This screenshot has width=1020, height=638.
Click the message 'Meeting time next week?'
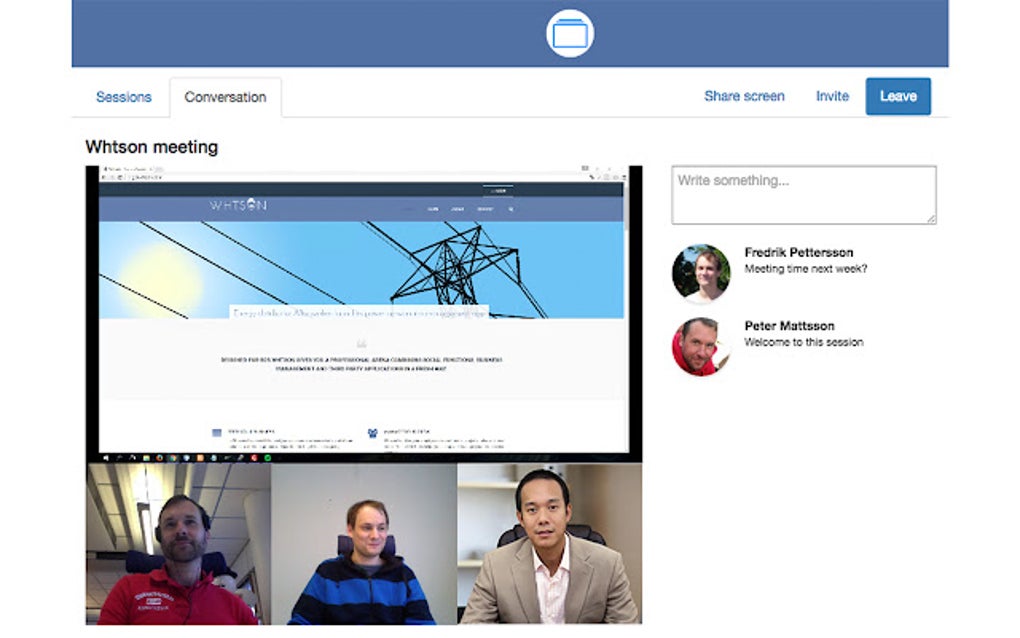805,269
